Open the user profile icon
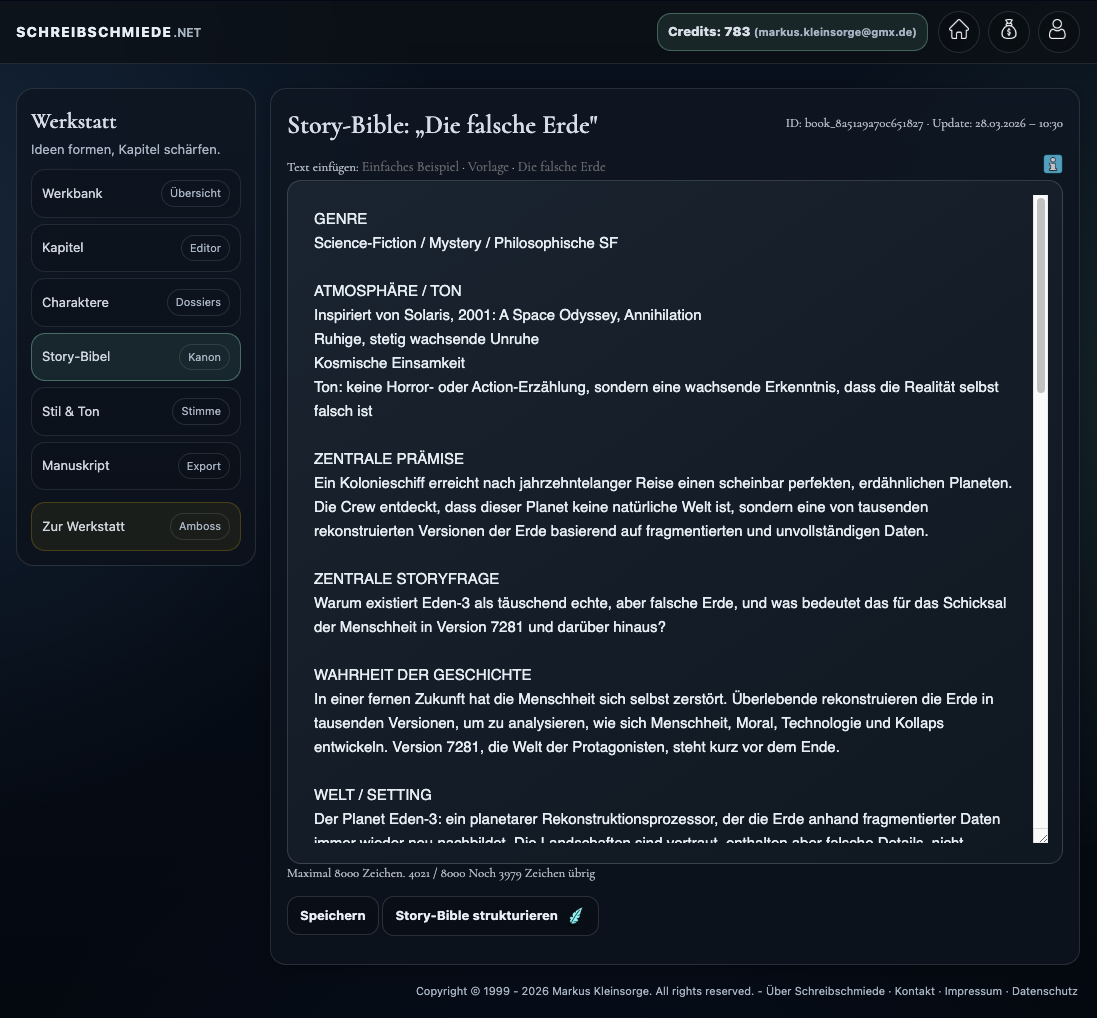 (1058, 31)
